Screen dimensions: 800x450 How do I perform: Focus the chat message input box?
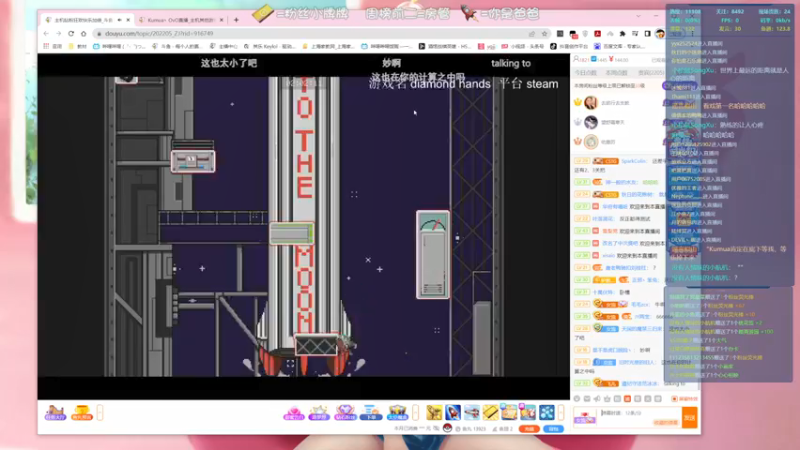(x=640, y=417)
